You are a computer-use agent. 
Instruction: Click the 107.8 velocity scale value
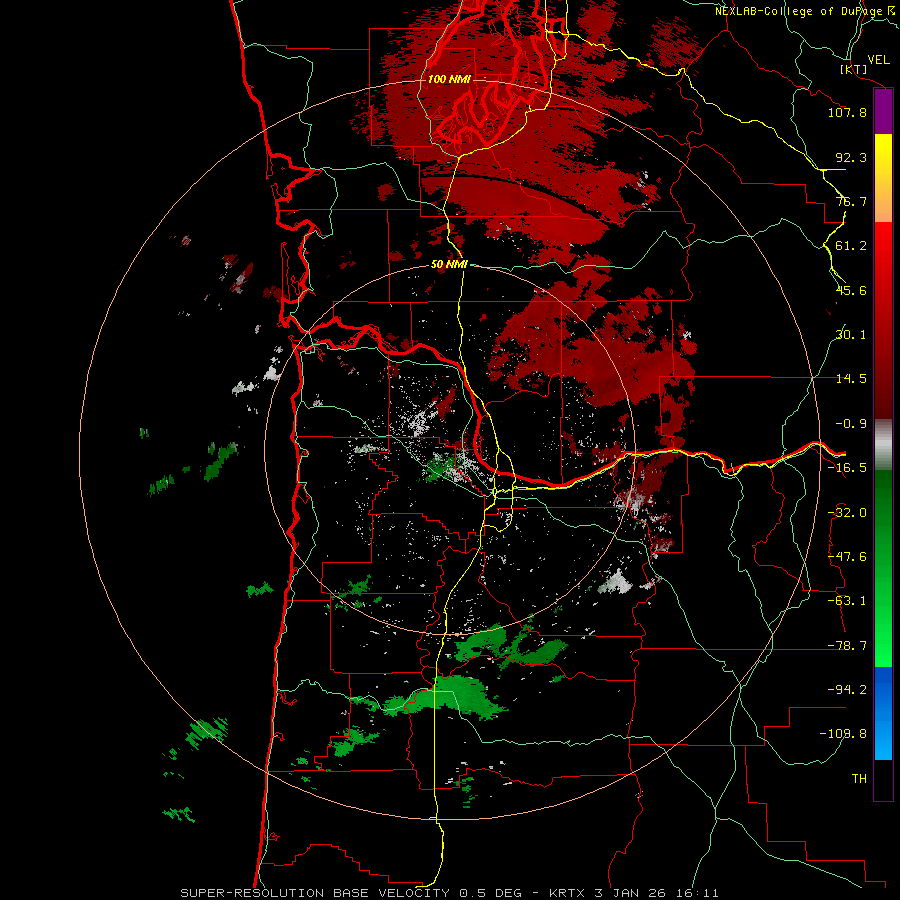847,112
